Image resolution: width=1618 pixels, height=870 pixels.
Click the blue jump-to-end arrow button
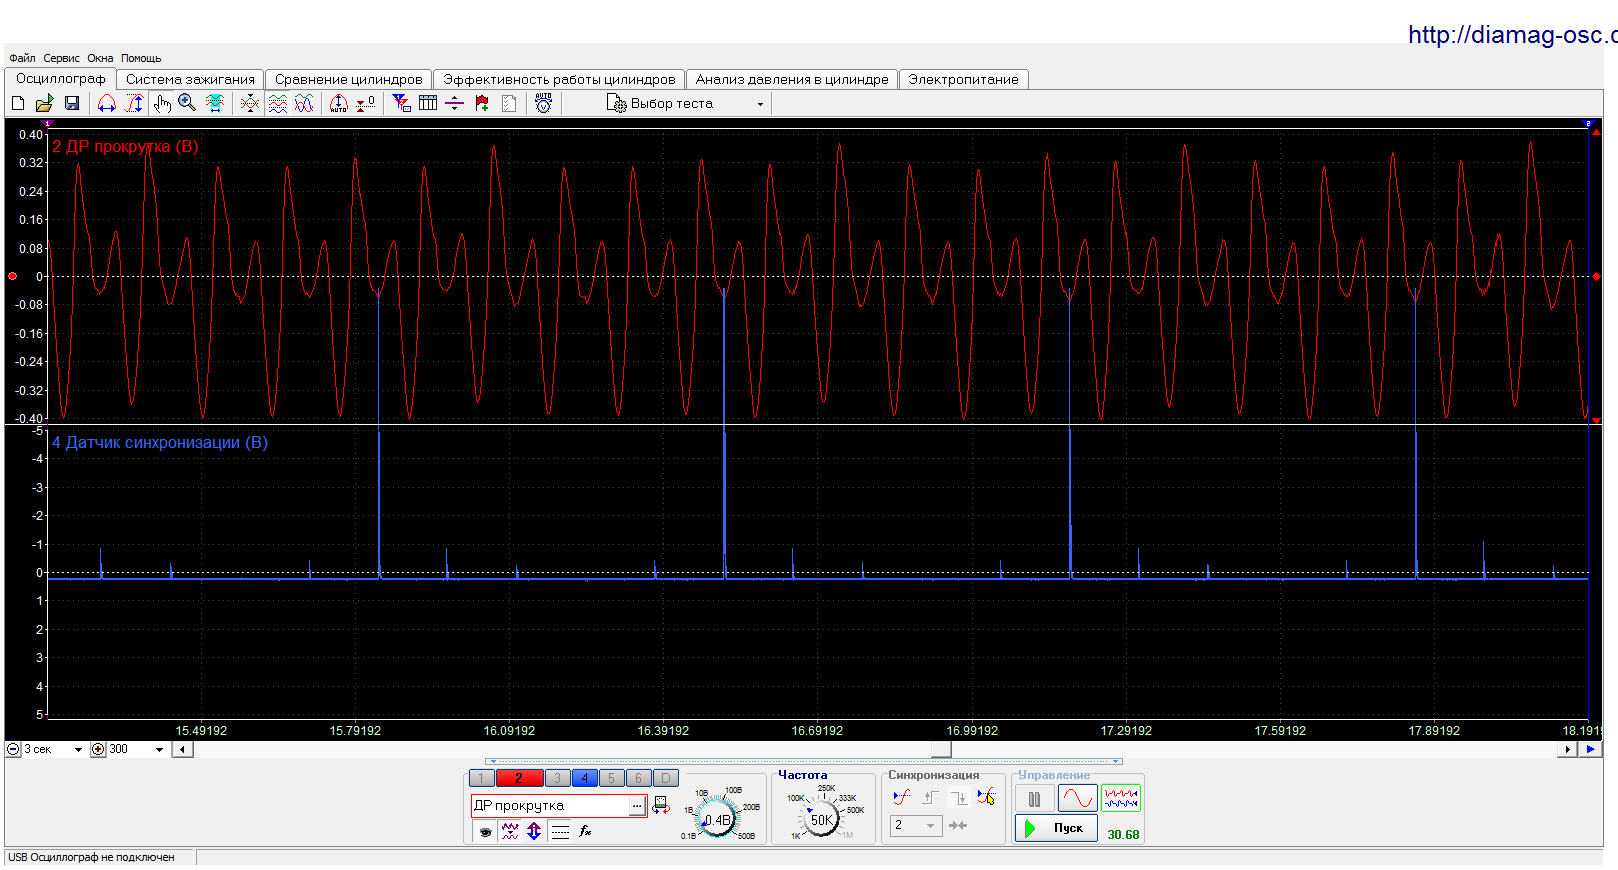click(x=1591, y=749)
